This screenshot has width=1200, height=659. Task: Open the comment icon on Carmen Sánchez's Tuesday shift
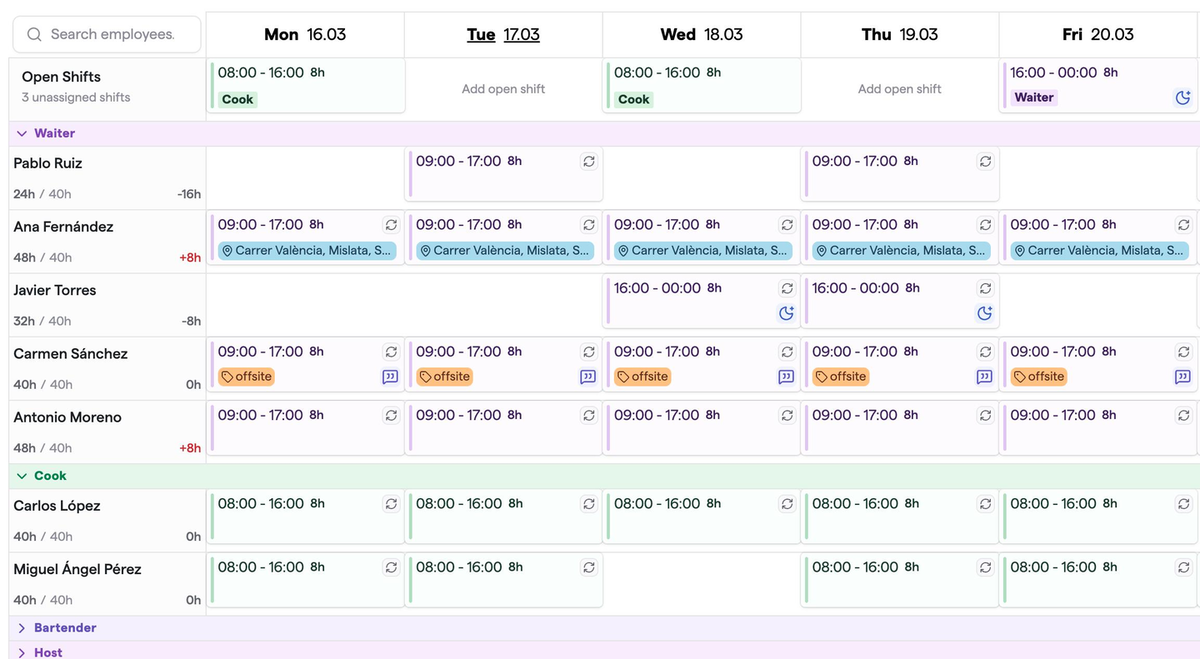[x=588, y=377]
